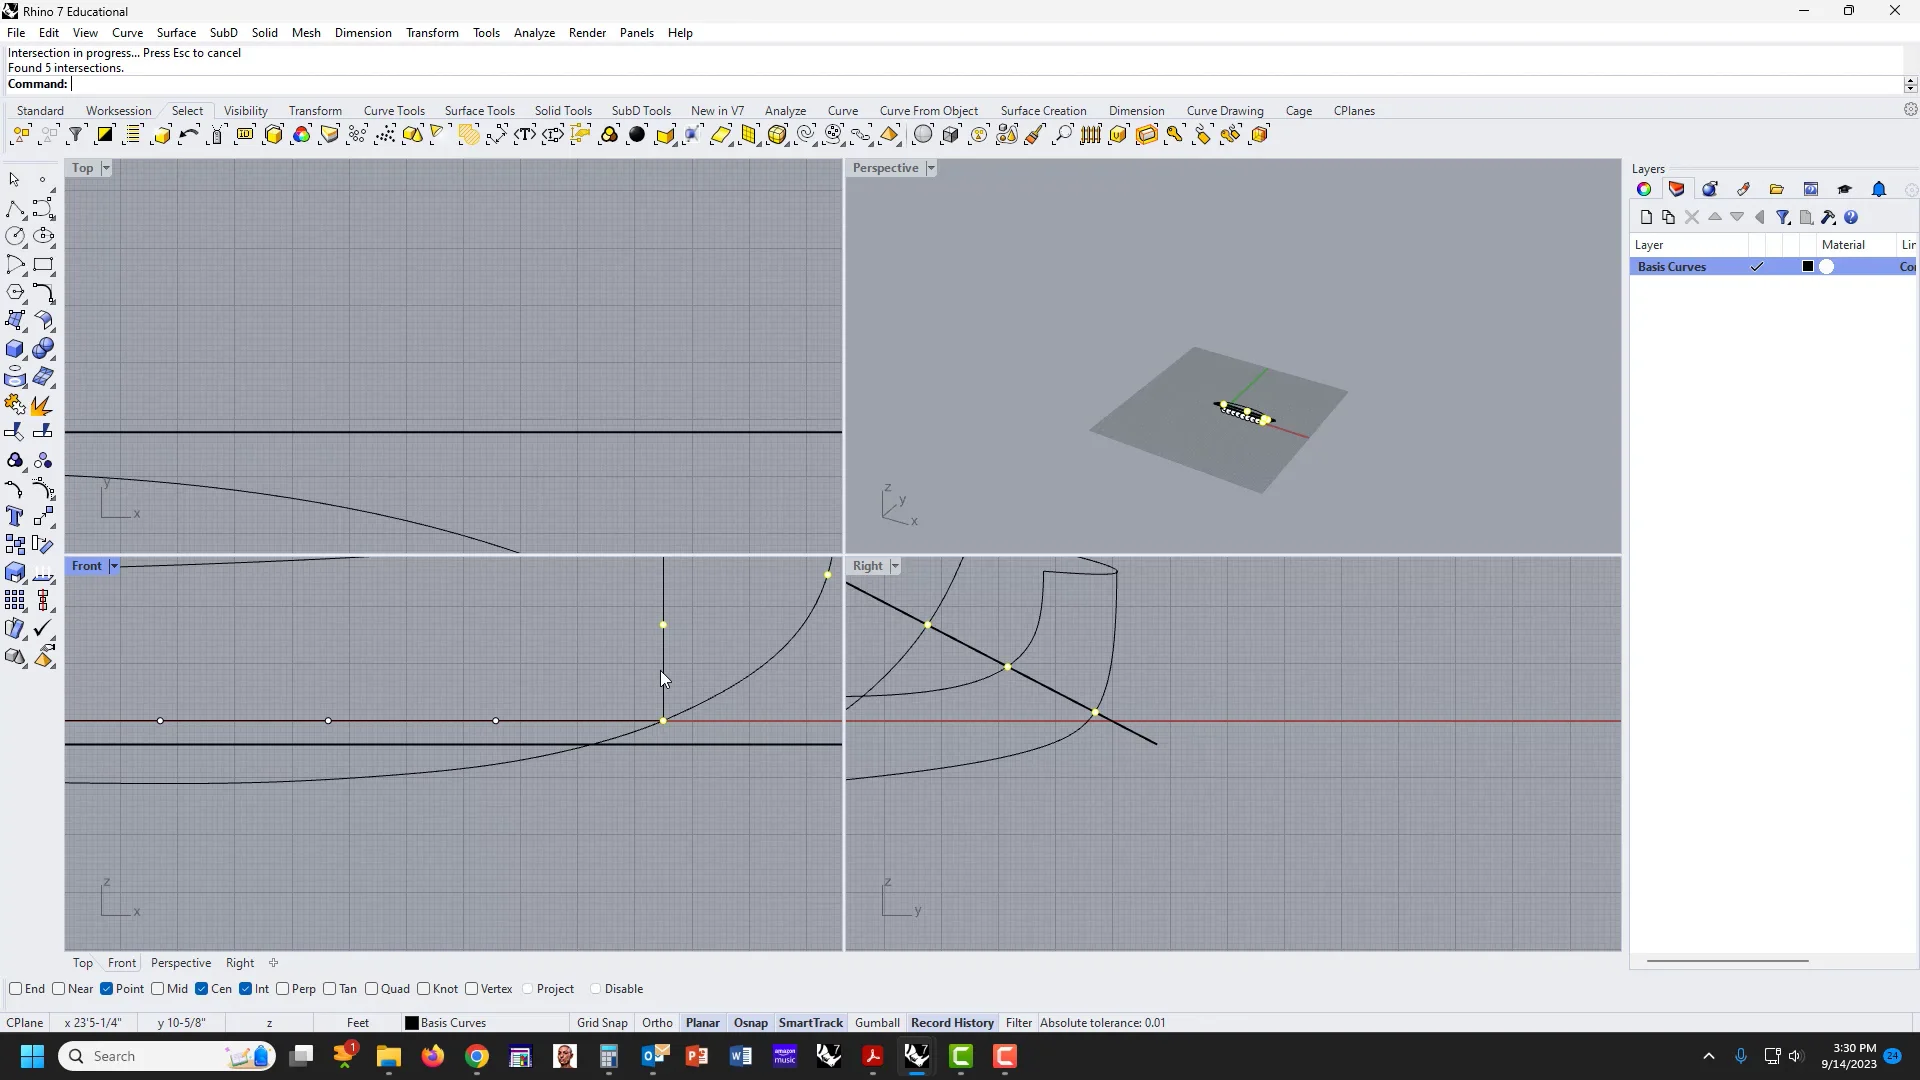Image resolution: width=1920 pixels, height=1080 pixels.
Task: Toggle Ortho mode in status bar
Action: 657,1023
